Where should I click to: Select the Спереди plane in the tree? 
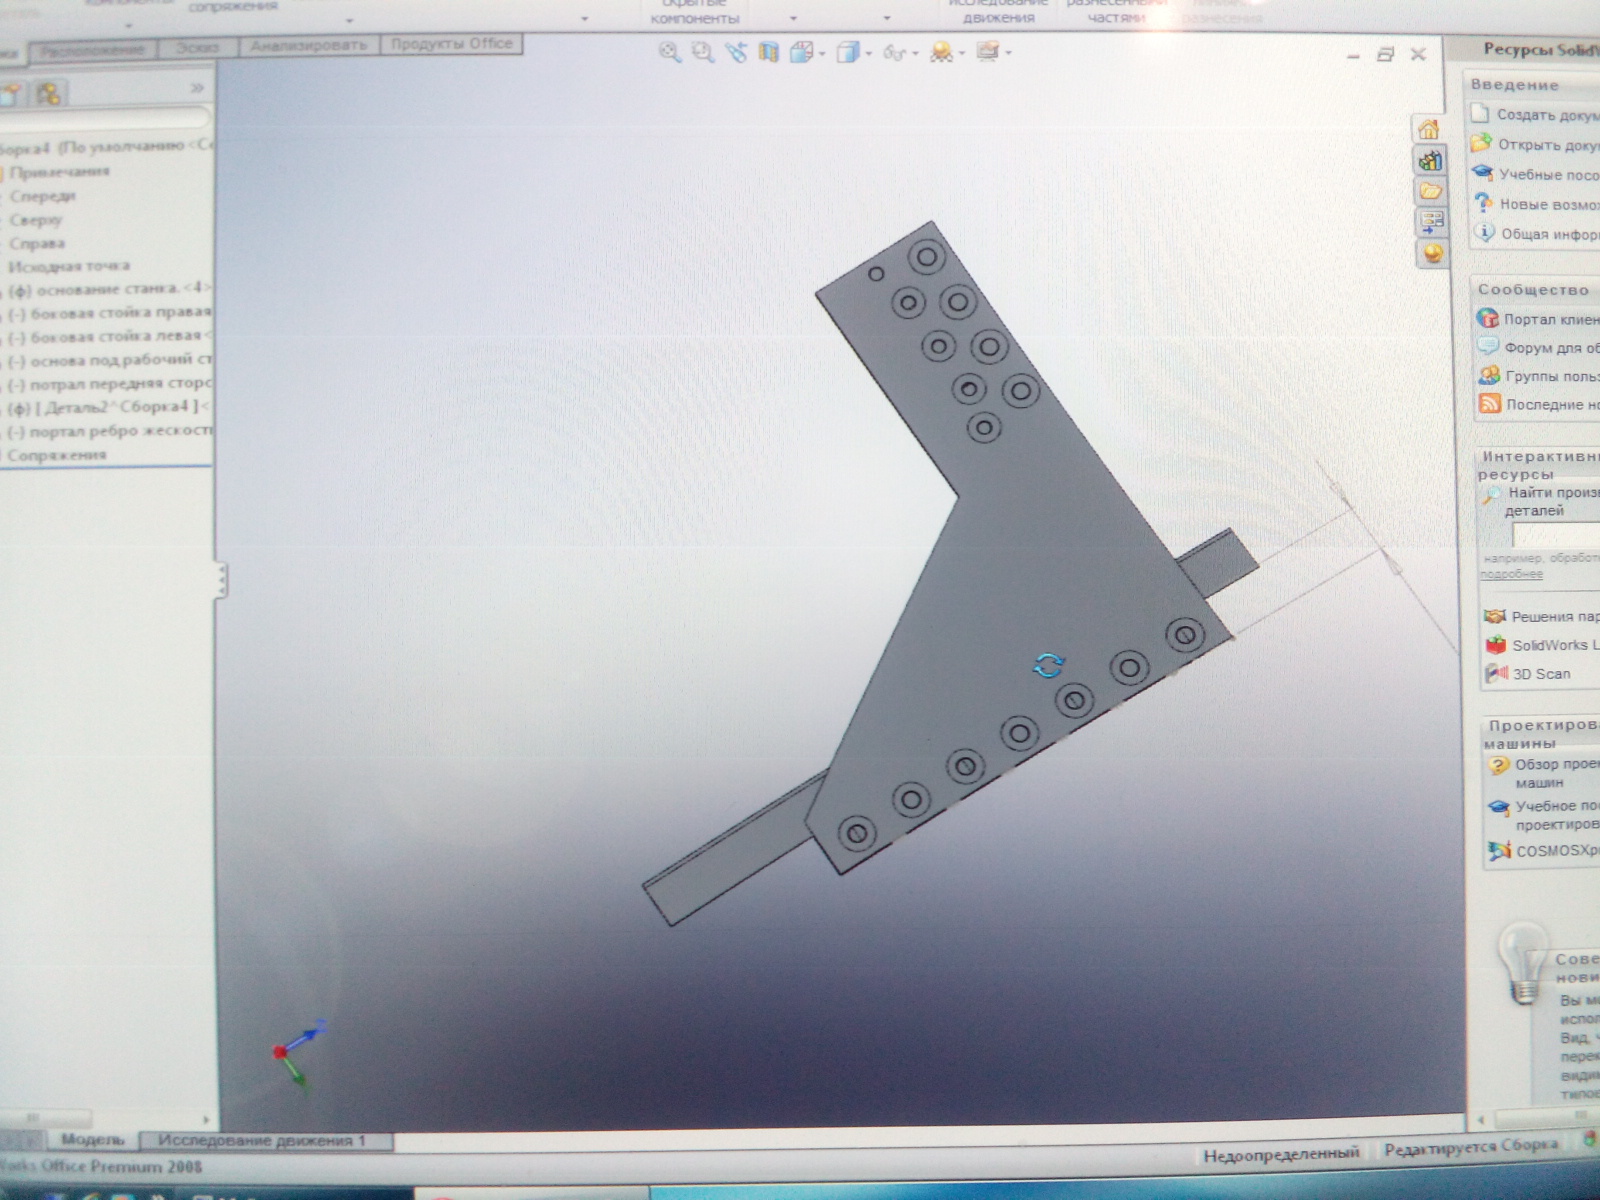tap(42, 196)
